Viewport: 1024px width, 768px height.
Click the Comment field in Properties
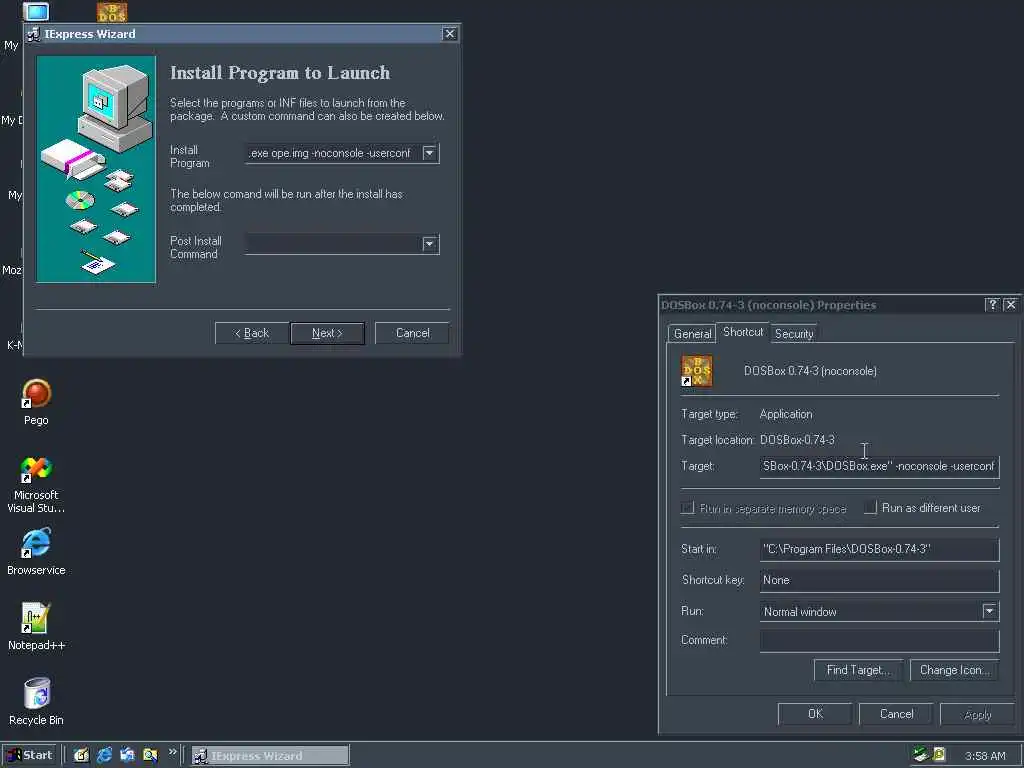point(879,641)
